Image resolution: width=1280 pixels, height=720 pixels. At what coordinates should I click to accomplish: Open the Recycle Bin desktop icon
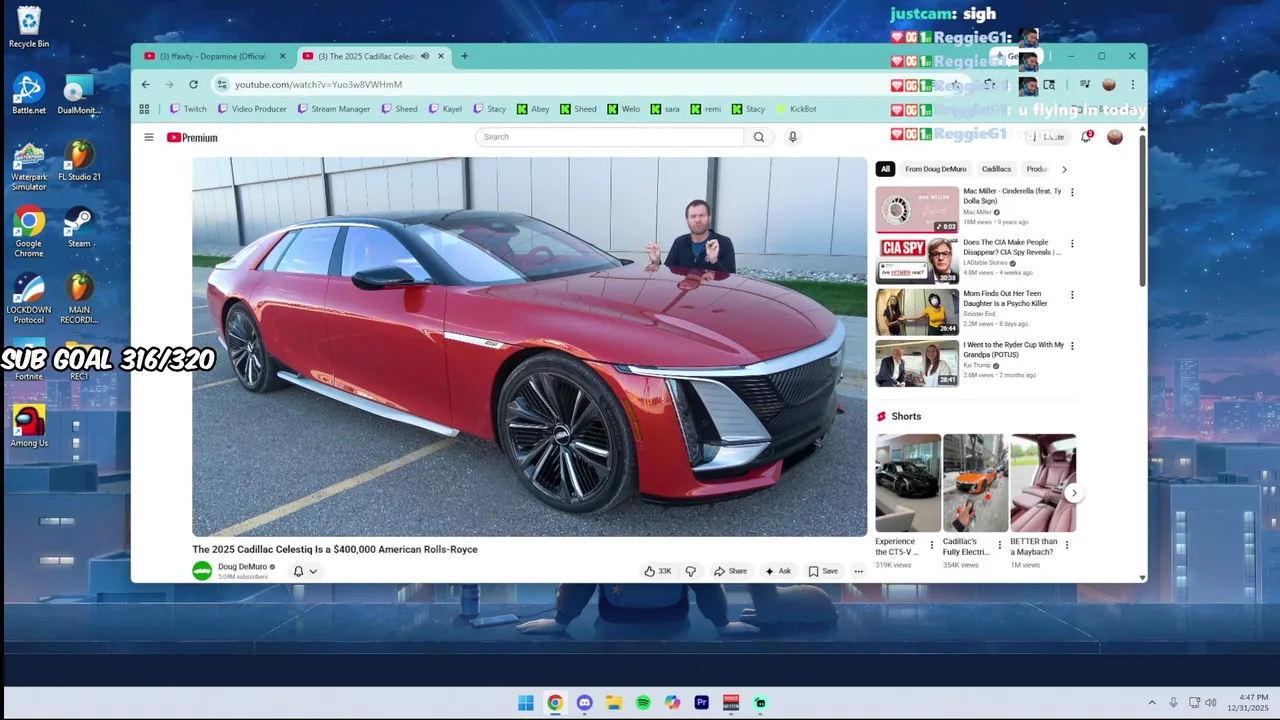tap(29, 28)
